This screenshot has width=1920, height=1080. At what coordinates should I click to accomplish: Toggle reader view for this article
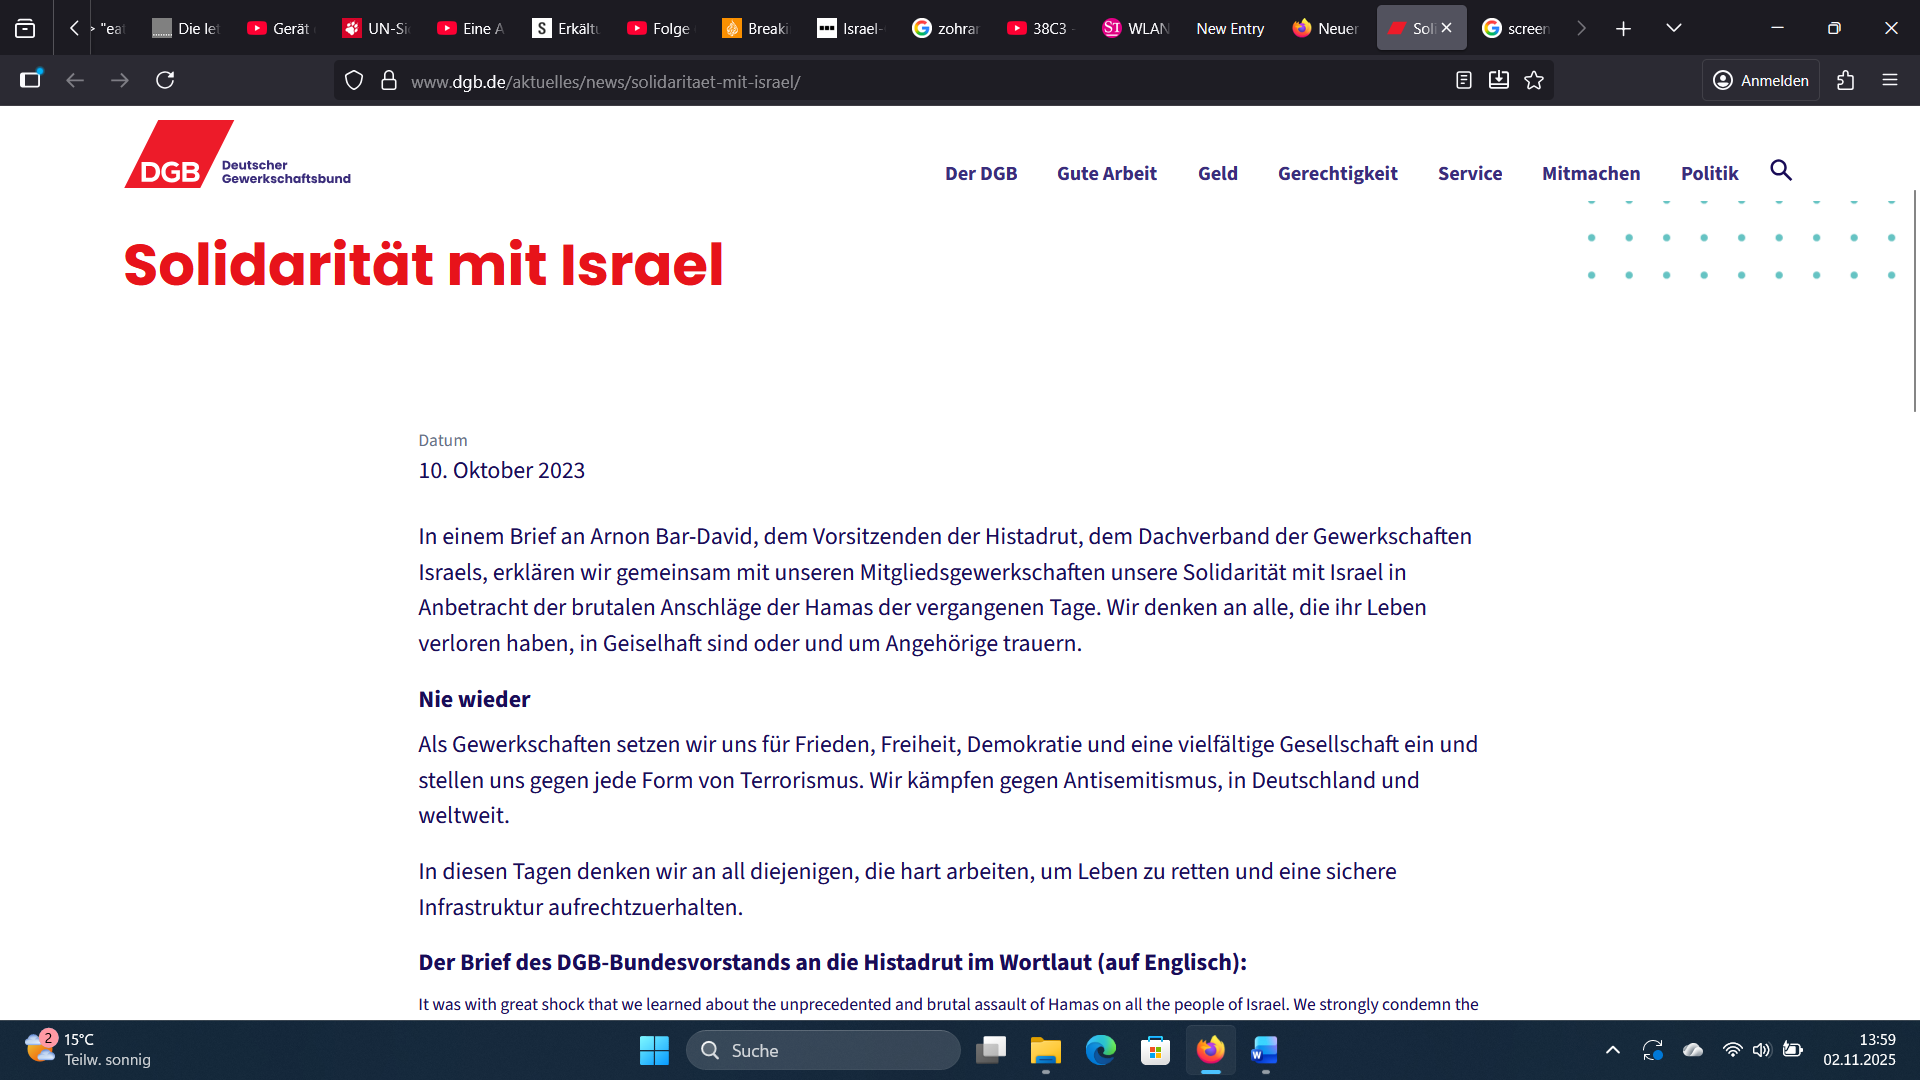[x=1465, y=80]
